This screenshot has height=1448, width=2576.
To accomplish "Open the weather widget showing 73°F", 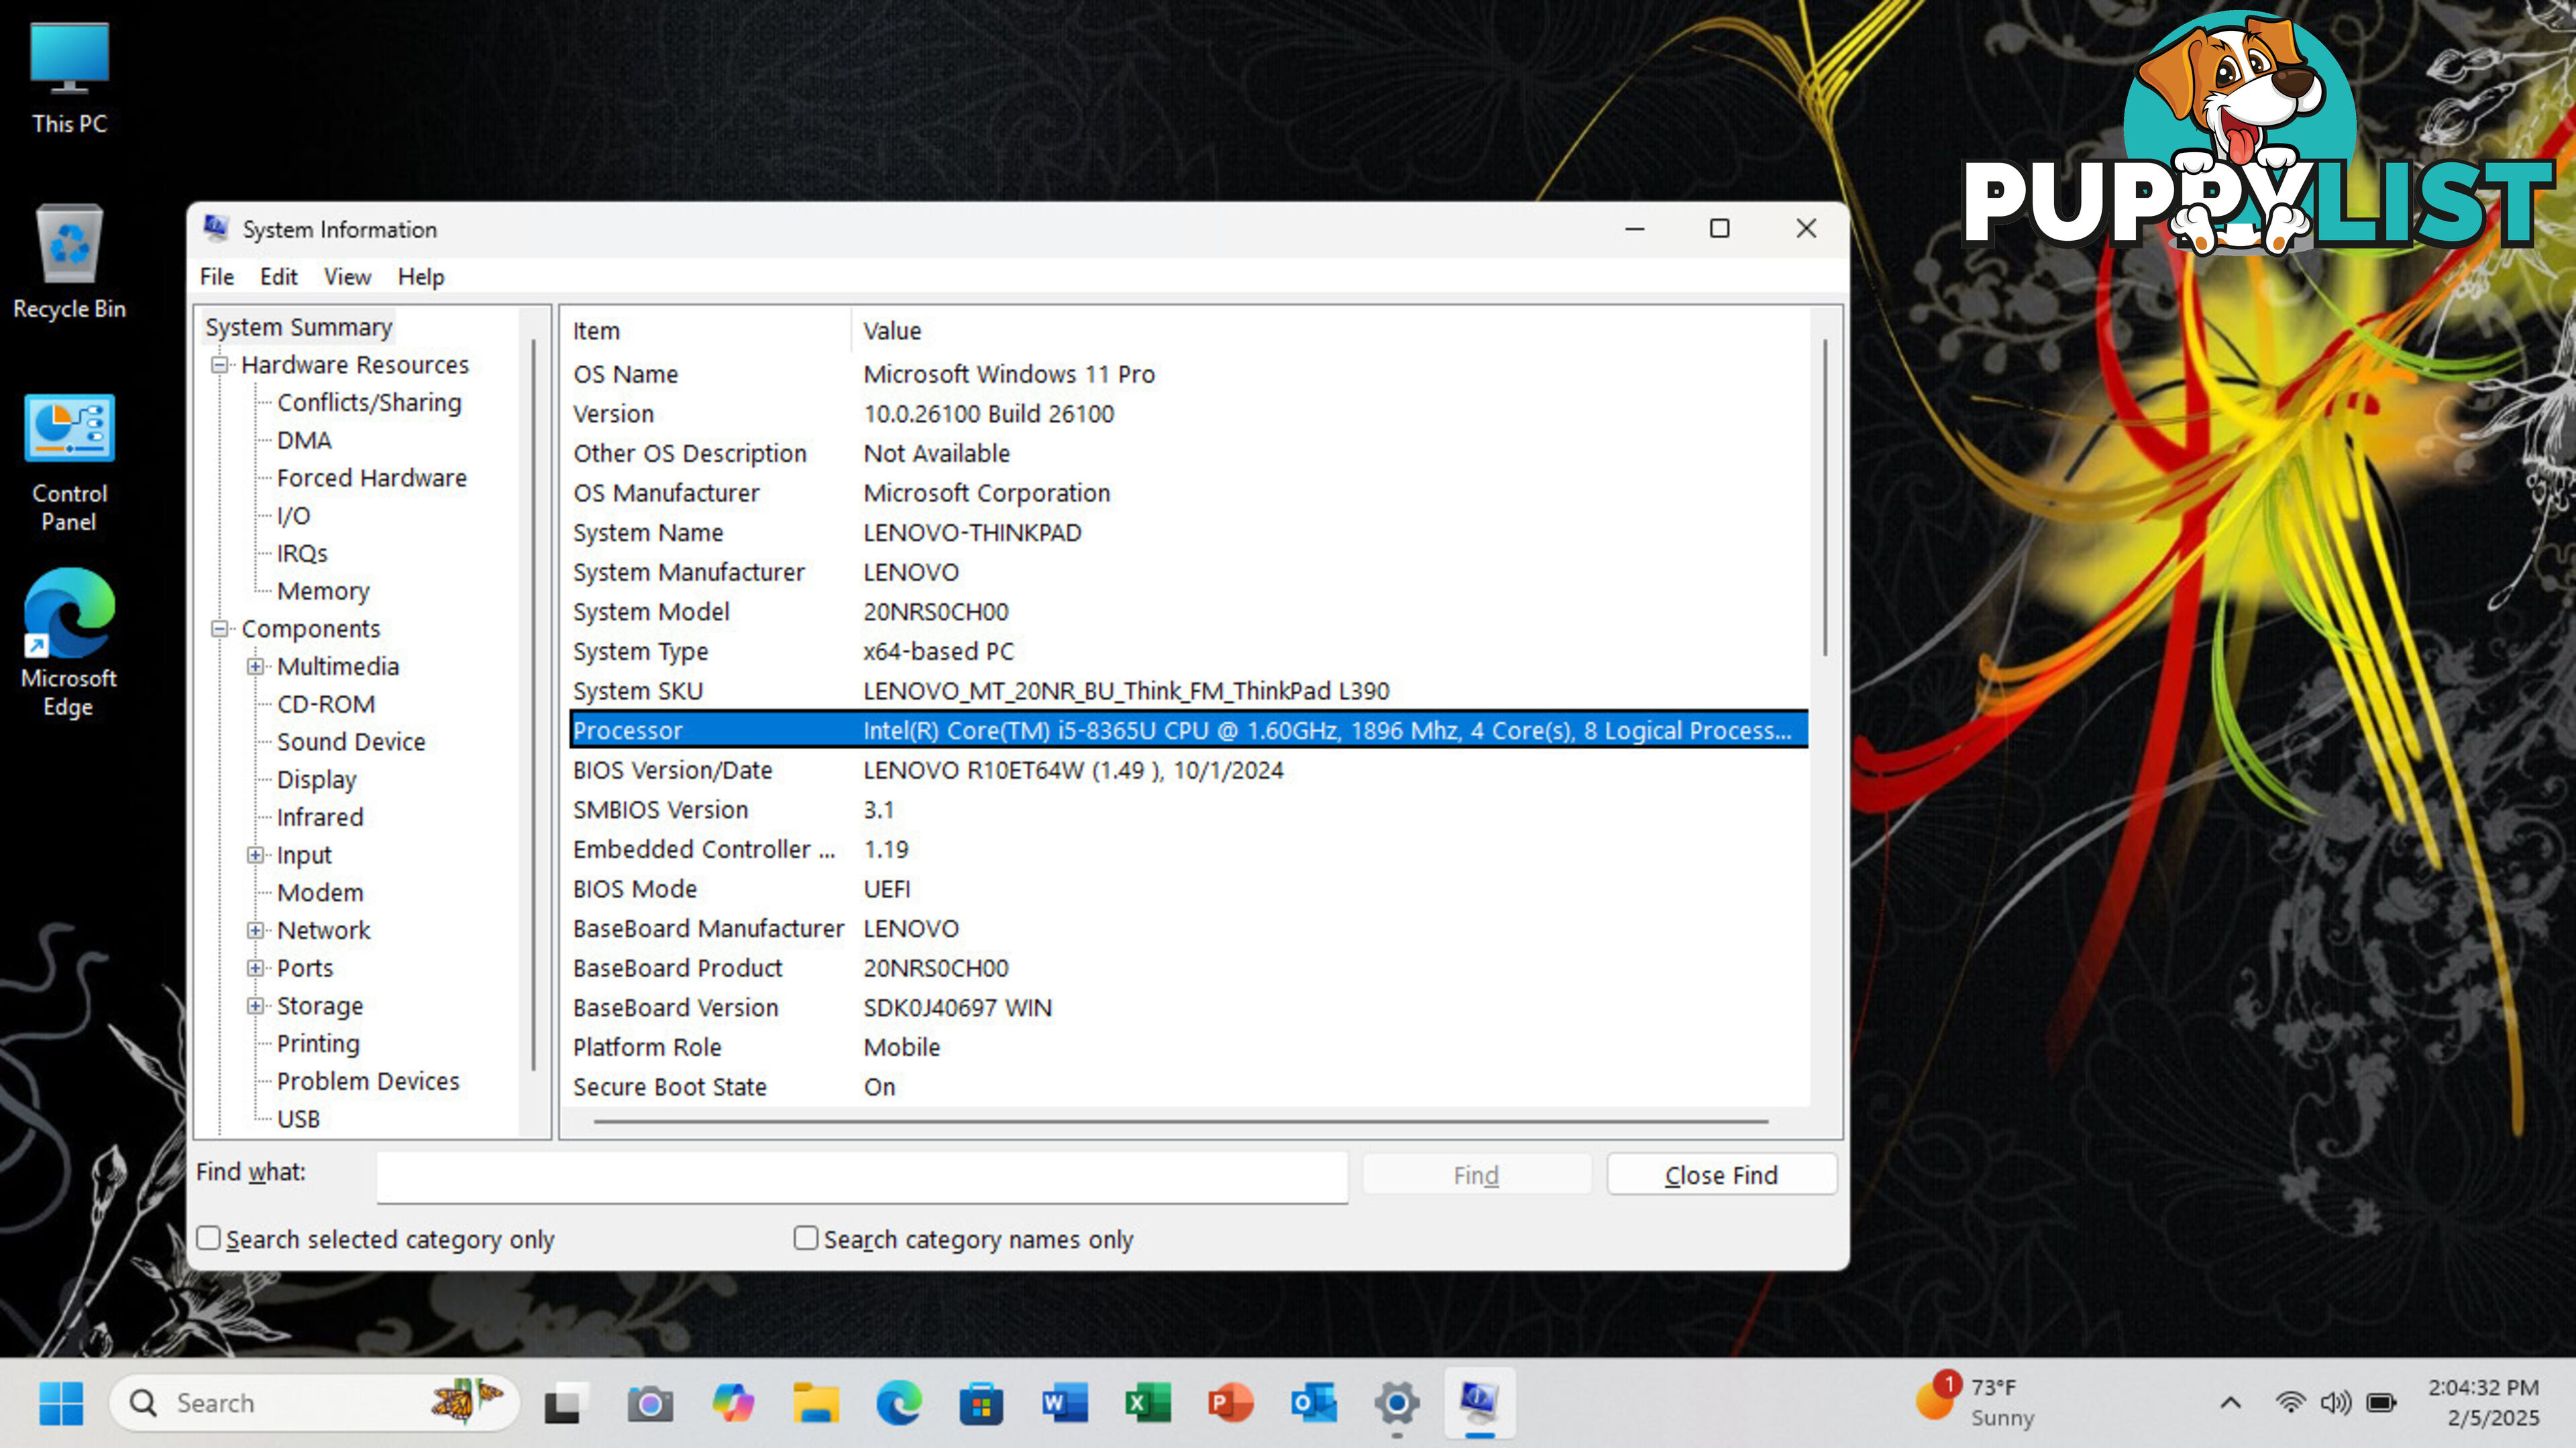I will (x=1976, y=1402).
